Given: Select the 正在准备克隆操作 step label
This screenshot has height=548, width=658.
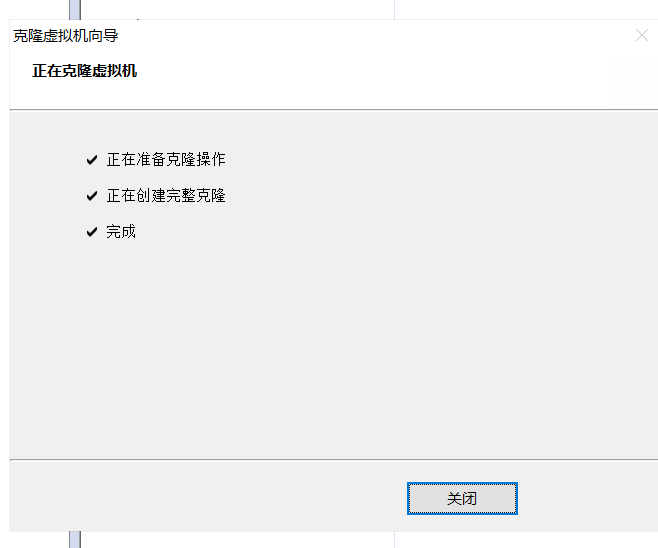Looking at the screenshot, I should pos(166,159).
